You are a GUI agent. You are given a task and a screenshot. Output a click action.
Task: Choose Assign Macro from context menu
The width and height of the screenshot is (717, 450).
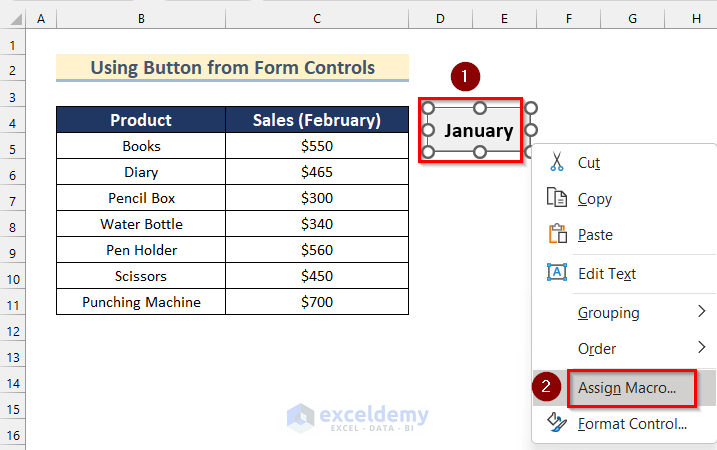point(627,387)
